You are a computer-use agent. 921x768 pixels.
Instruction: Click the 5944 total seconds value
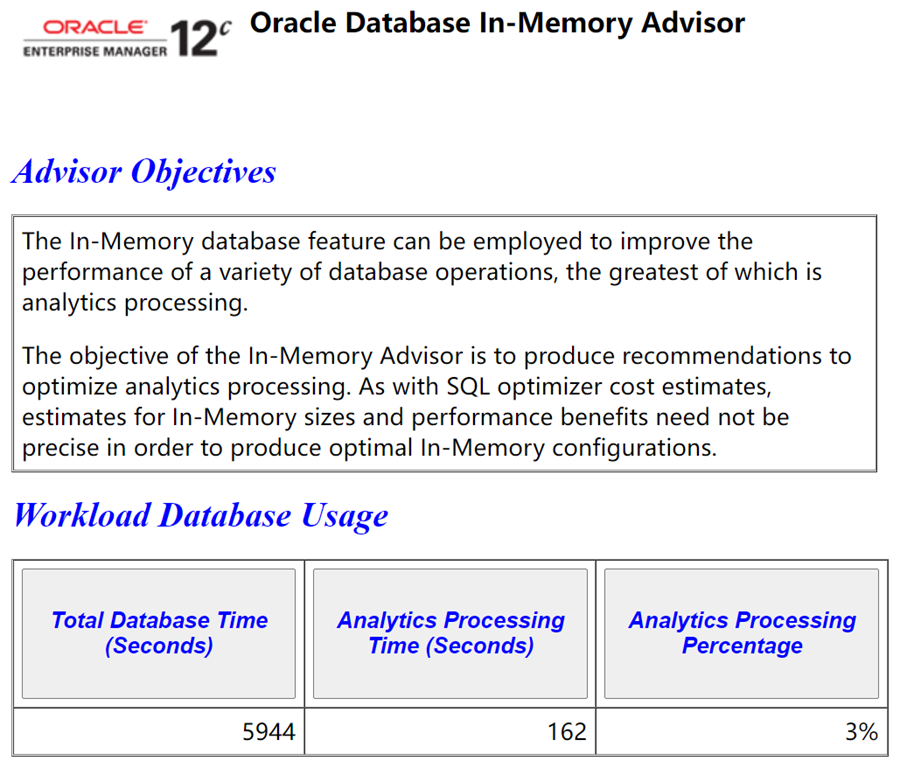(x=269, y=732)
